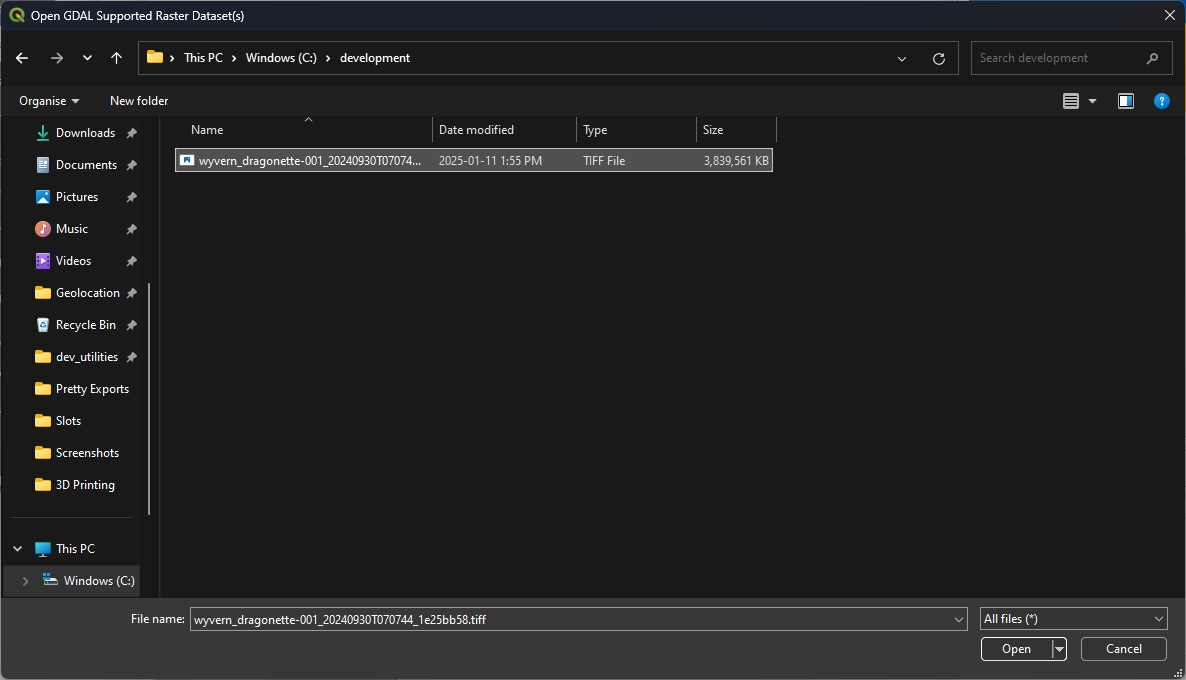1186x680 pixels.
Task: Click the File name input field
Action: coord(570,619)
